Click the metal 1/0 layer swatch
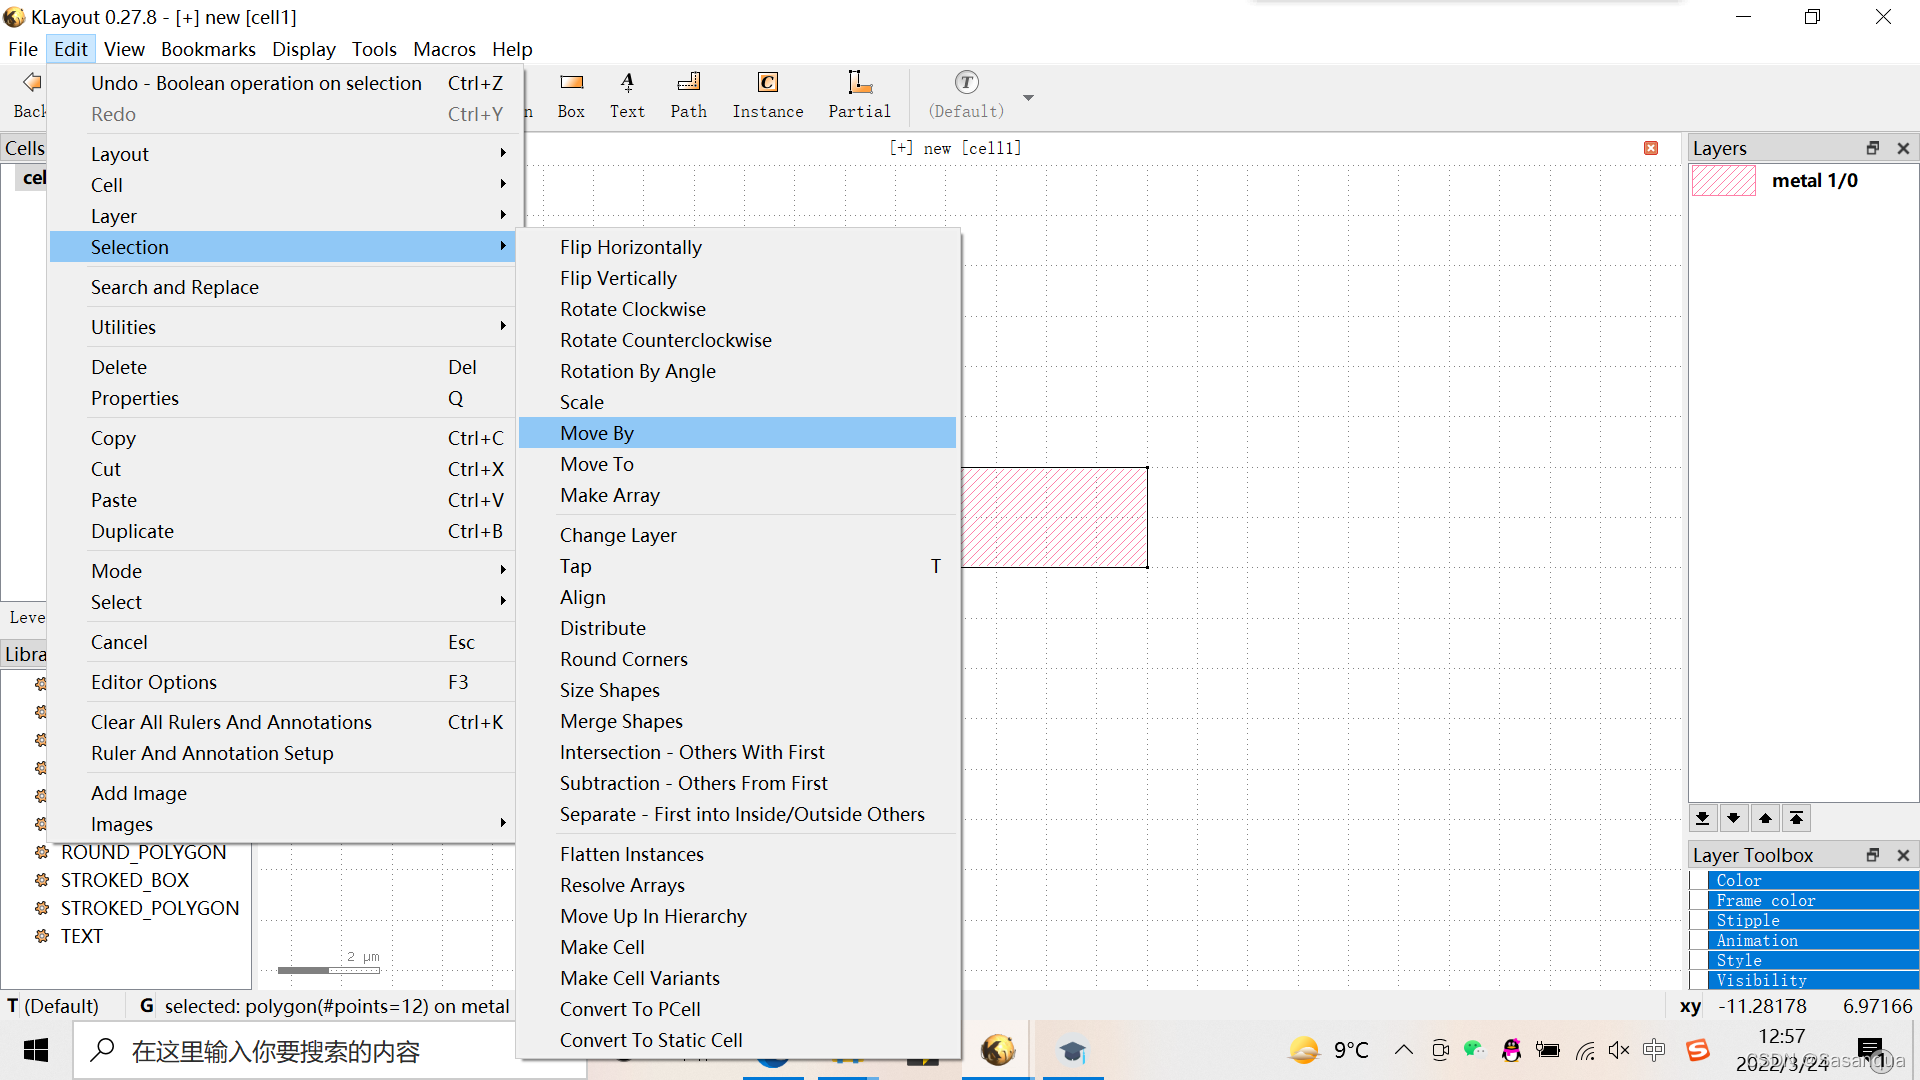This screenshot has height=1080, width=1920. pyautogui.click(x=1723, y=181)
